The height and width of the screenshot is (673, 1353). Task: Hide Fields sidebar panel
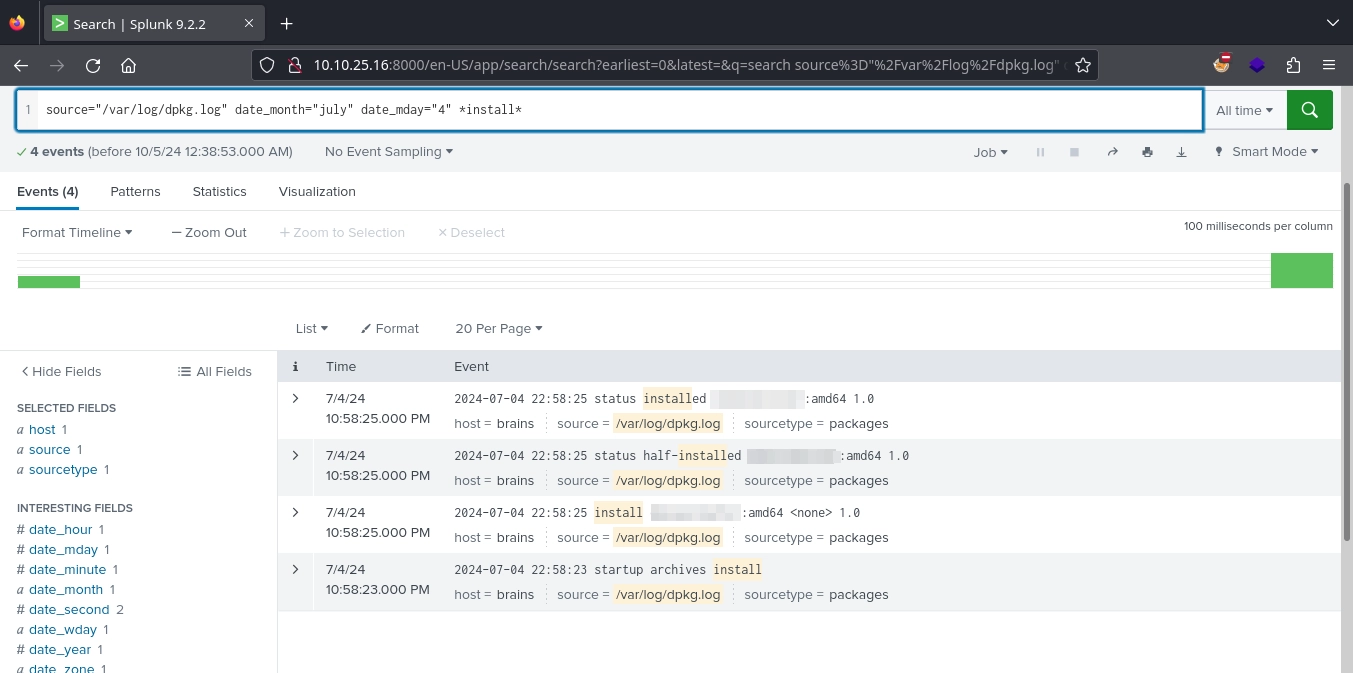point(61,371)
